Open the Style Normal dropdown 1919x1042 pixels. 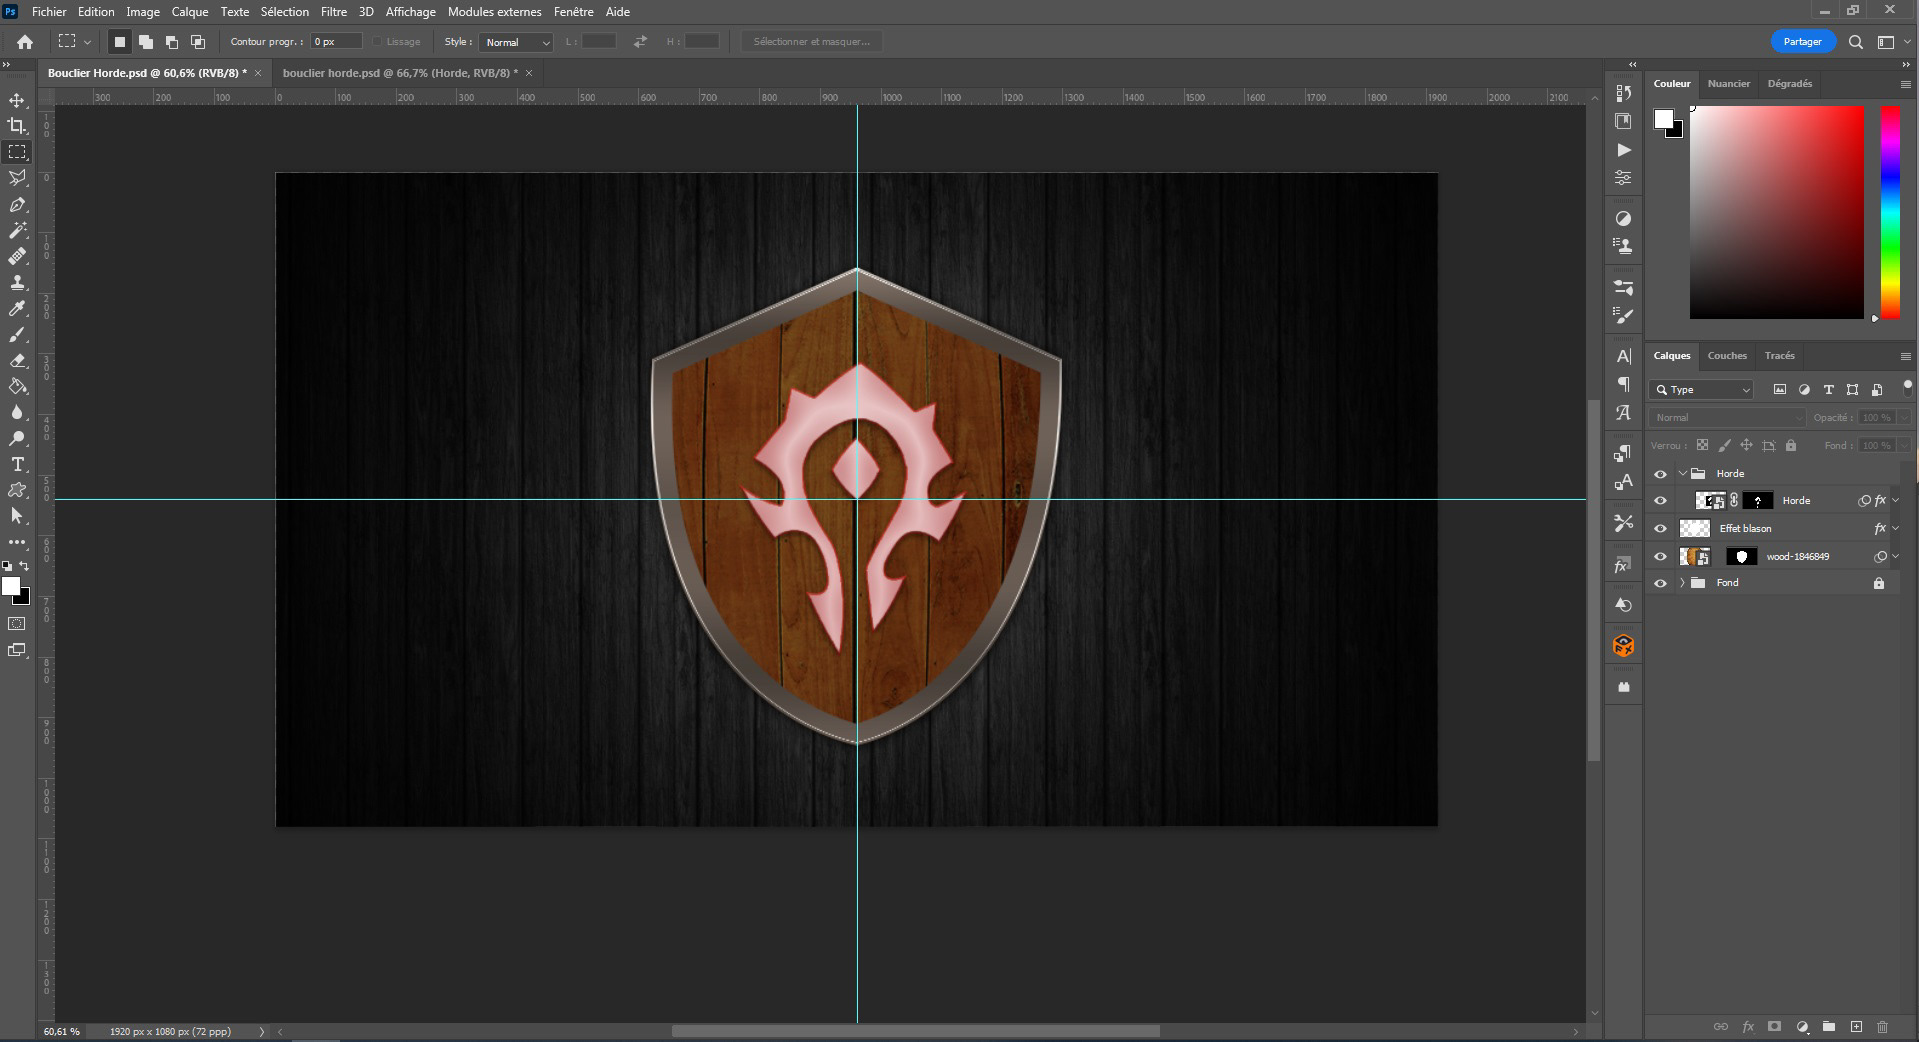516,42
